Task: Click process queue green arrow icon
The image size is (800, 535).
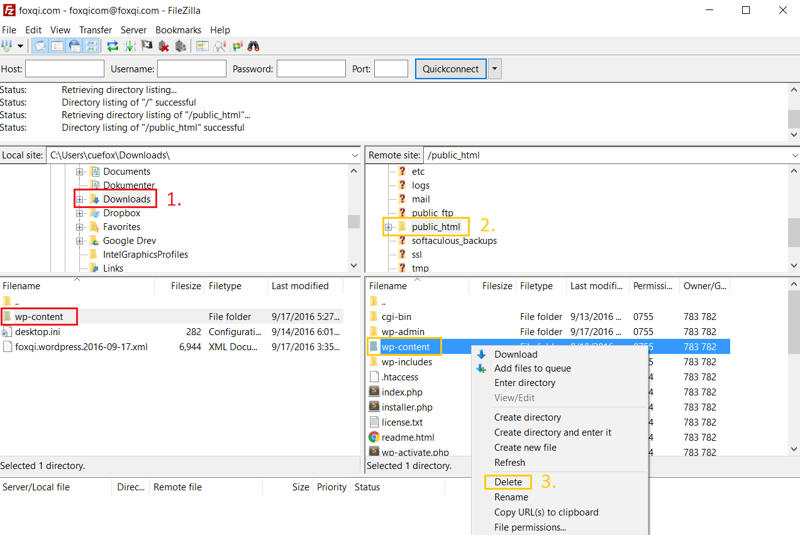Action: tap(130, 46)
